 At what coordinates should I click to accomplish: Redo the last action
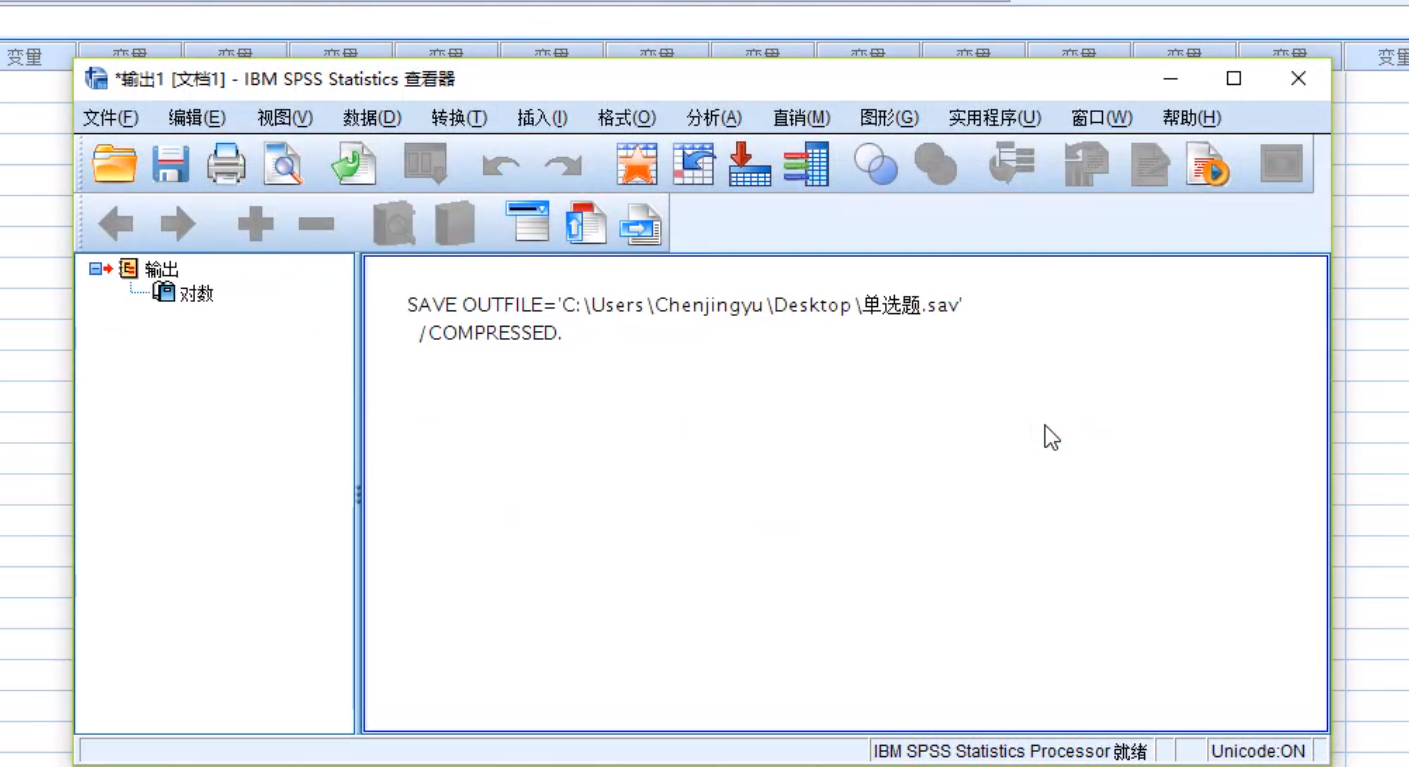click(x=563, y=165)
